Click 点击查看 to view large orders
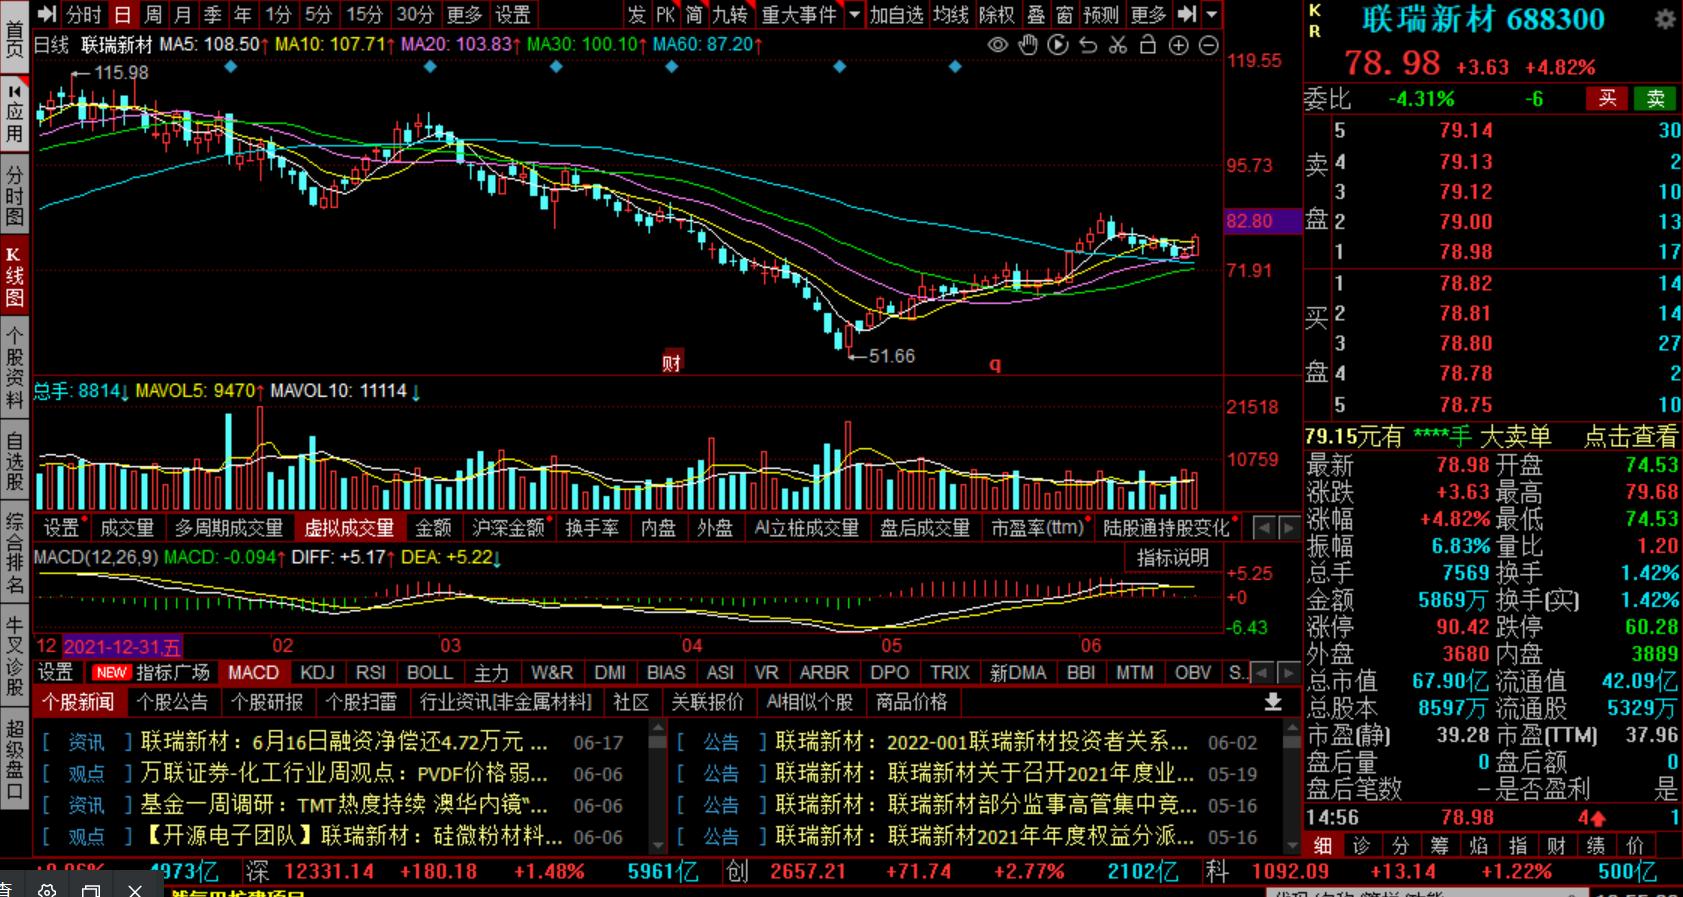 [1630, 437]
